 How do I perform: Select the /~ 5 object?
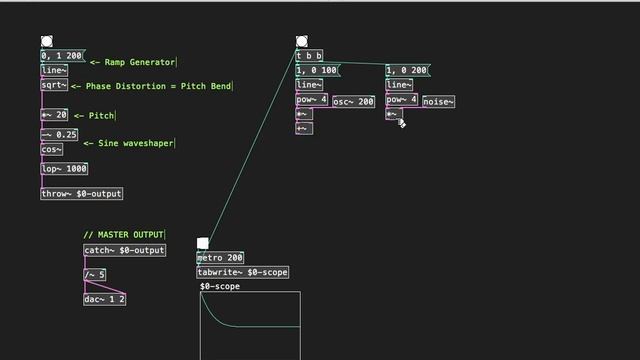tap(94, 275)
